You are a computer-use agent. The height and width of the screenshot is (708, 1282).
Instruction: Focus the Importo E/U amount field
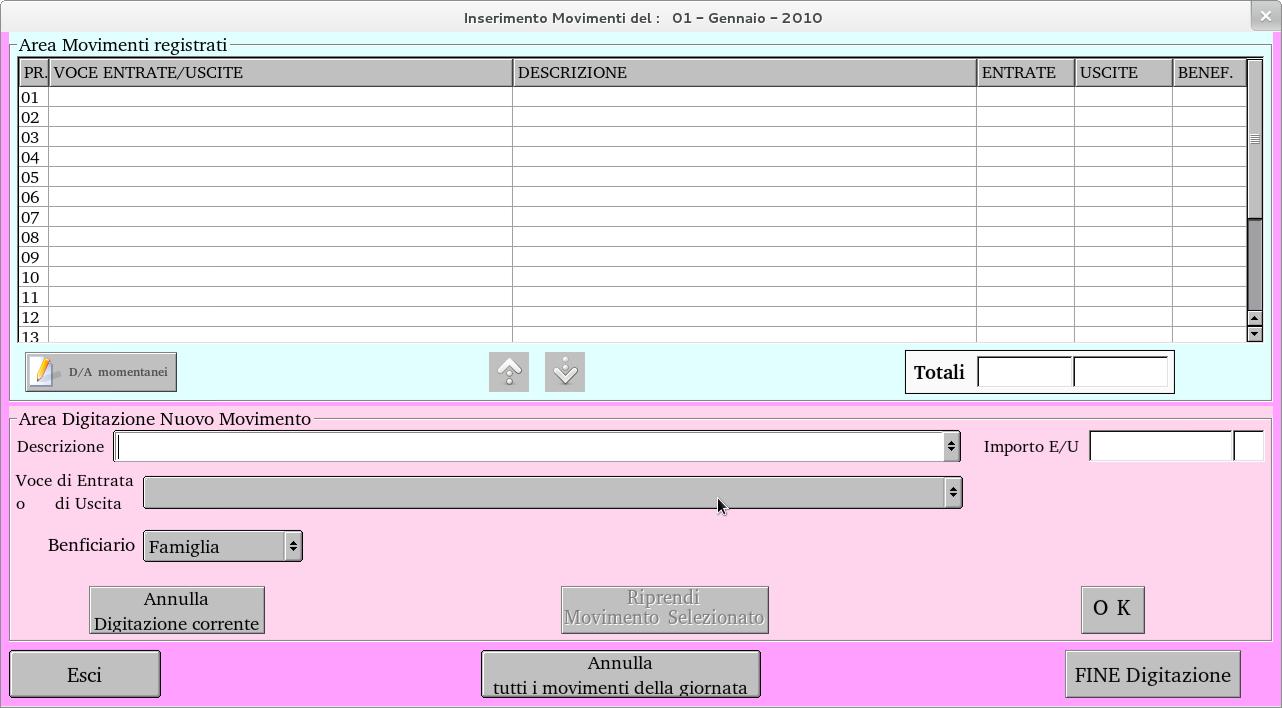point(1160,447)
